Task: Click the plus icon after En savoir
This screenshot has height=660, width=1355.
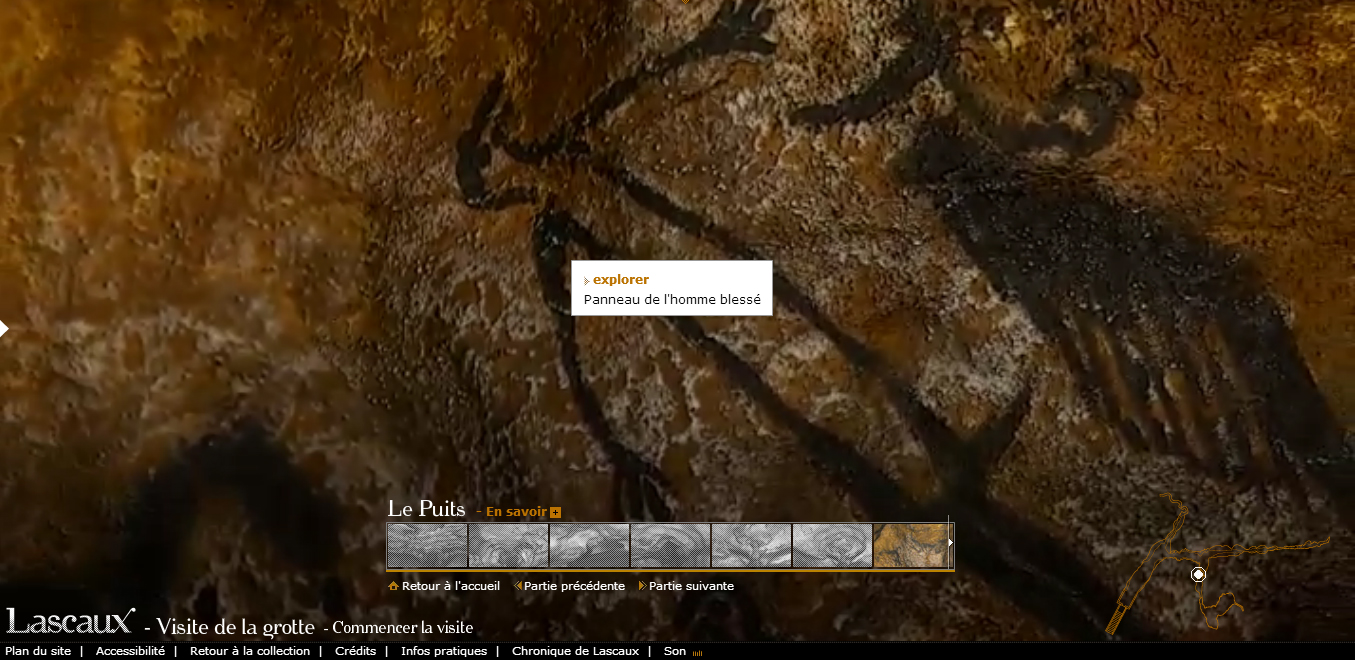Action: click(556, 513)
